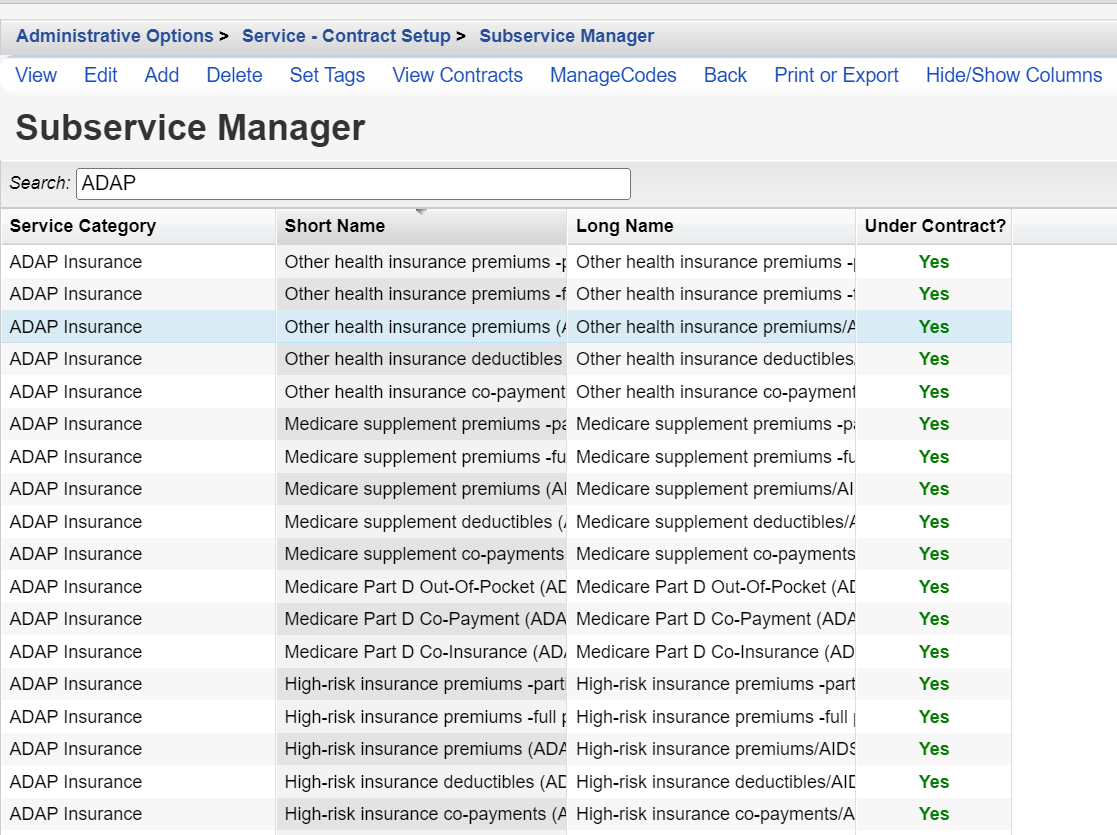The height and width of the screenshot is (835, 1117).
Task: Select row Other health insurance premiums -p
Action: tap(506, 262)
